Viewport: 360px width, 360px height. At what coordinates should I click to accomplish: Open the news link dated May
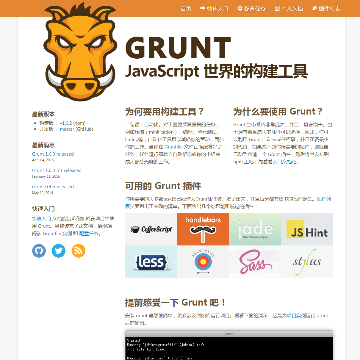click(53, 187)
